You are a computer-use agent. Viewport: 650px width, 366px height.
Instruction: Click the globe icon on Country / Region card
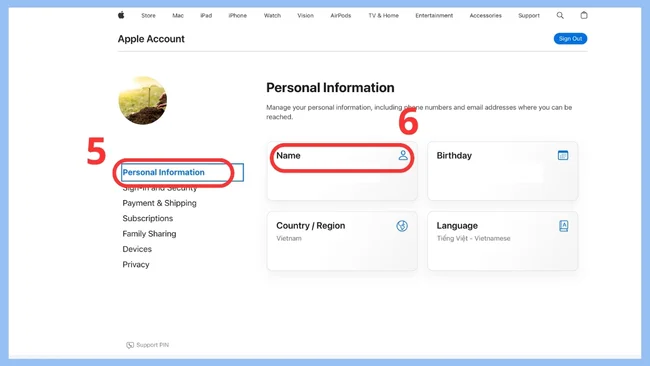click(x=402, y=226)
